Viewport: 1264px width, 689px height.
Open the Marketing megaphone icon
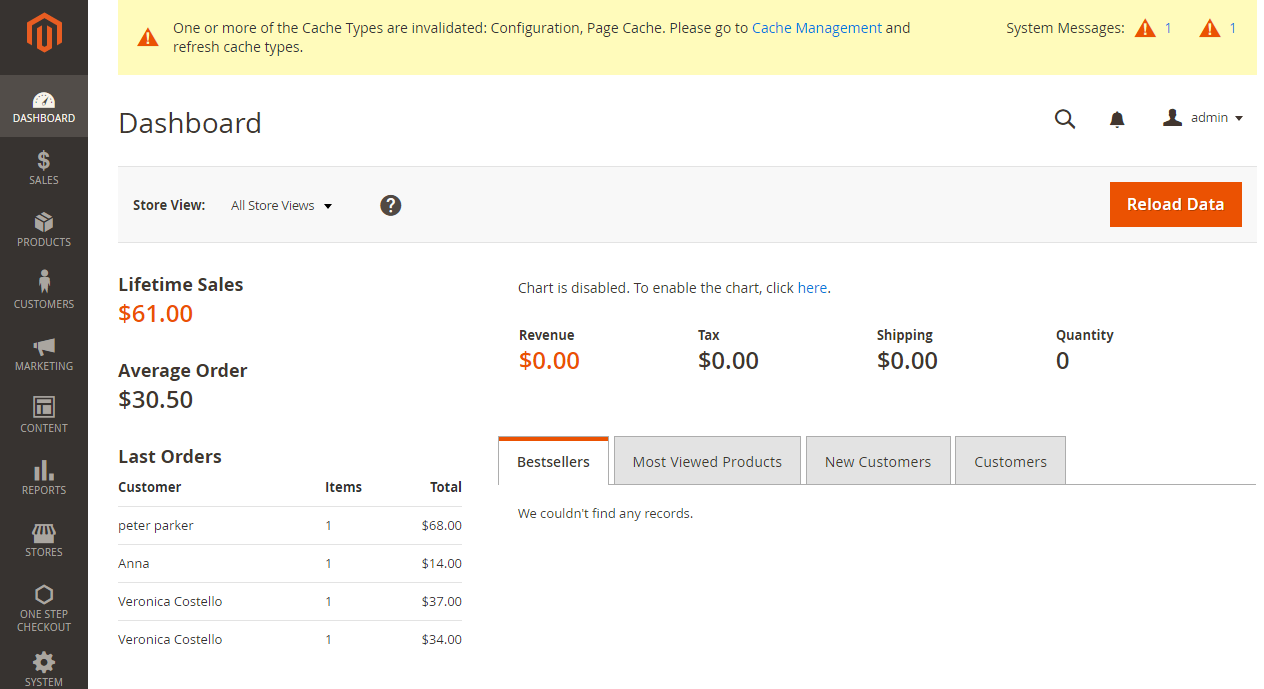pos(44,346)
